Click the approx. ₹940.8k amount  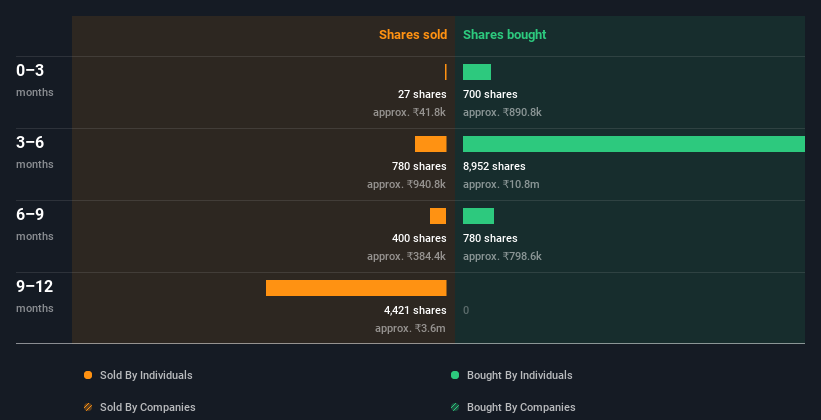coord(407,184)
